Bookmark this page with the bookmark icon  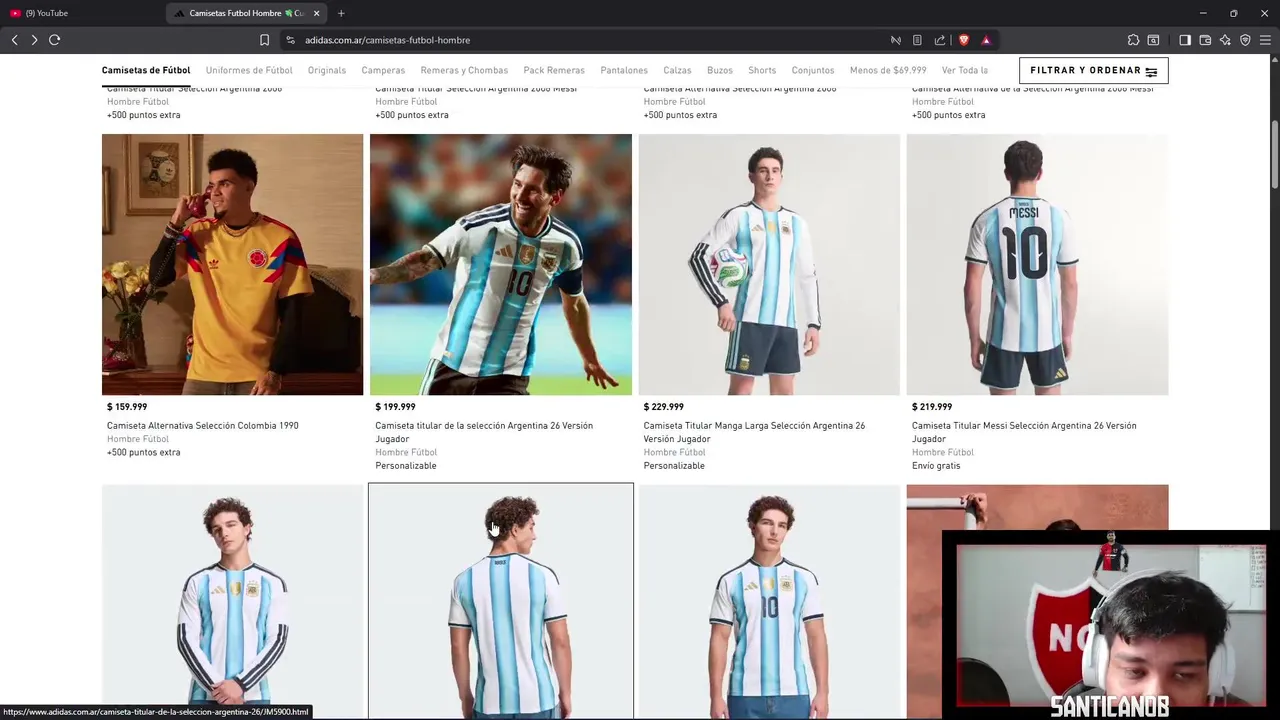pos(264,40)
